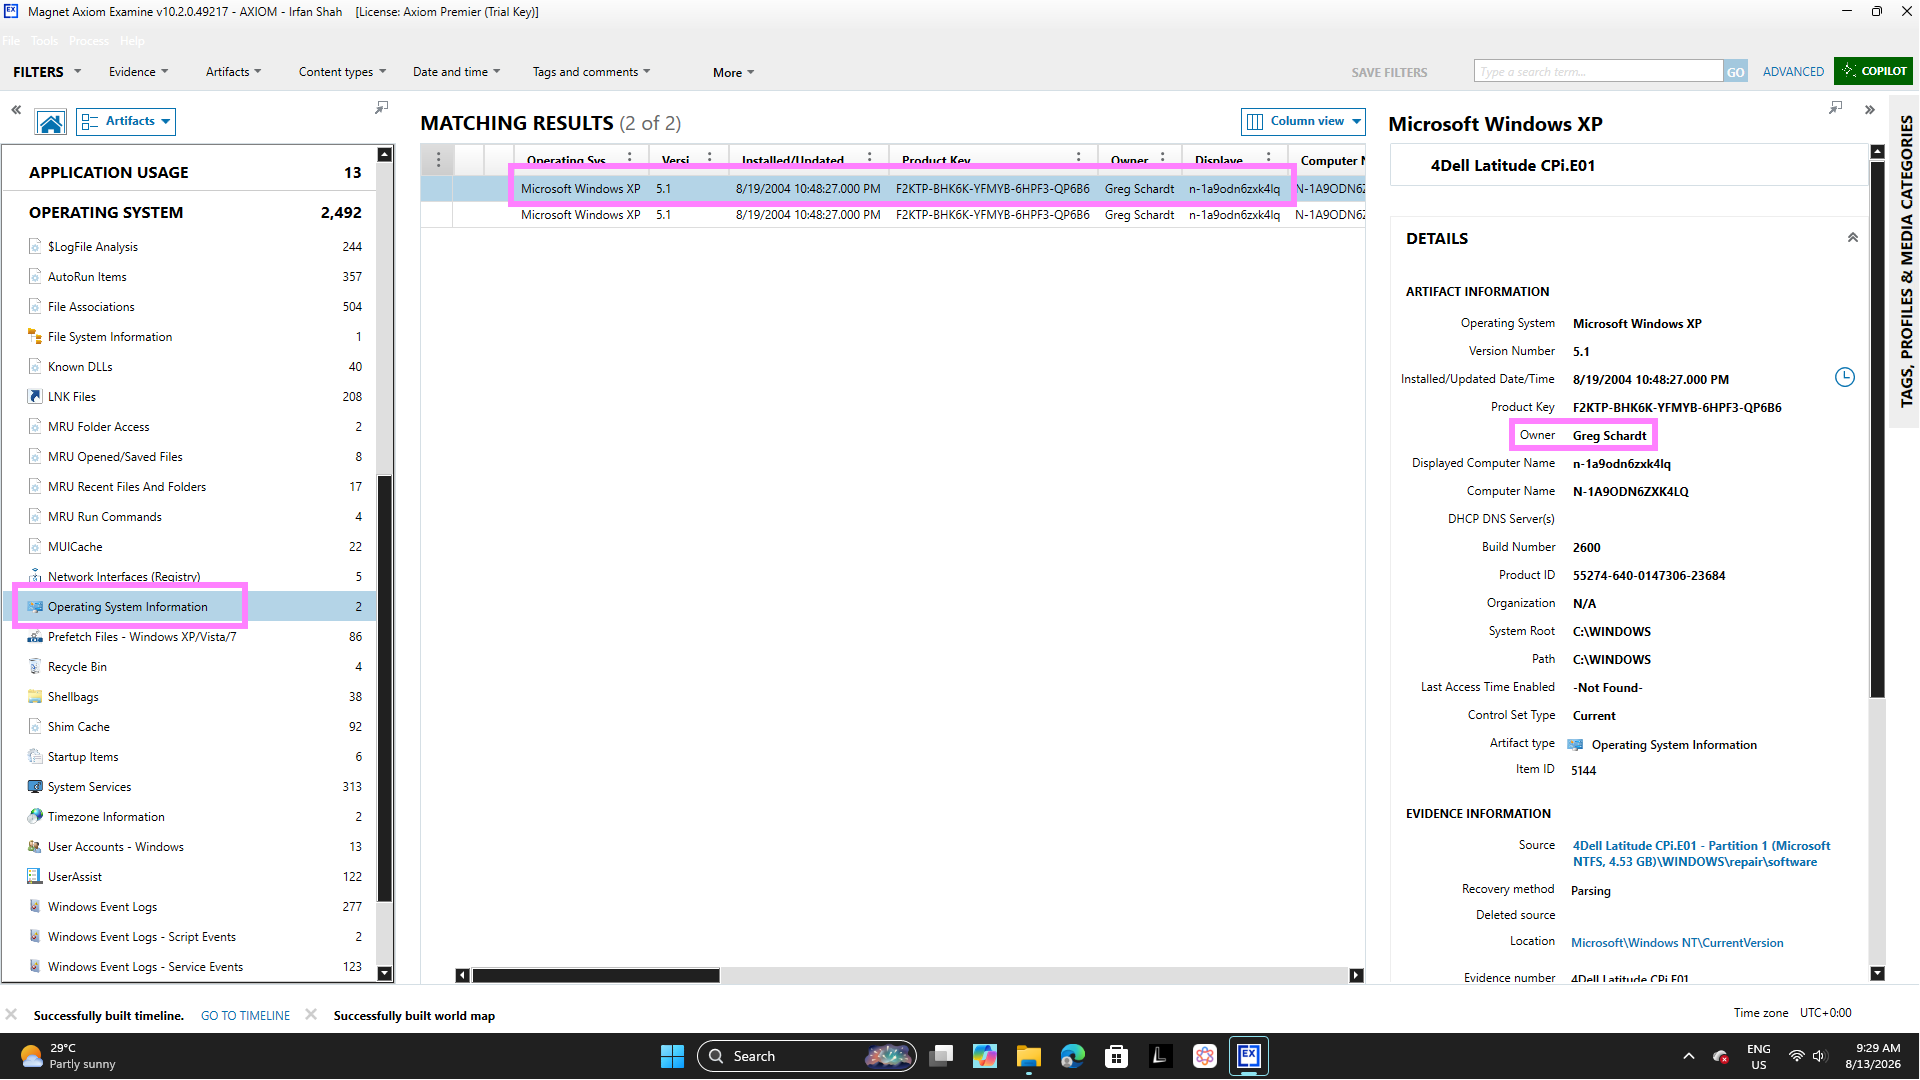Image resolution: width=1920 pixels, height=1080 pixels.
Task: Pin the artifacts navigation pane
Action: tap(381, 107)
